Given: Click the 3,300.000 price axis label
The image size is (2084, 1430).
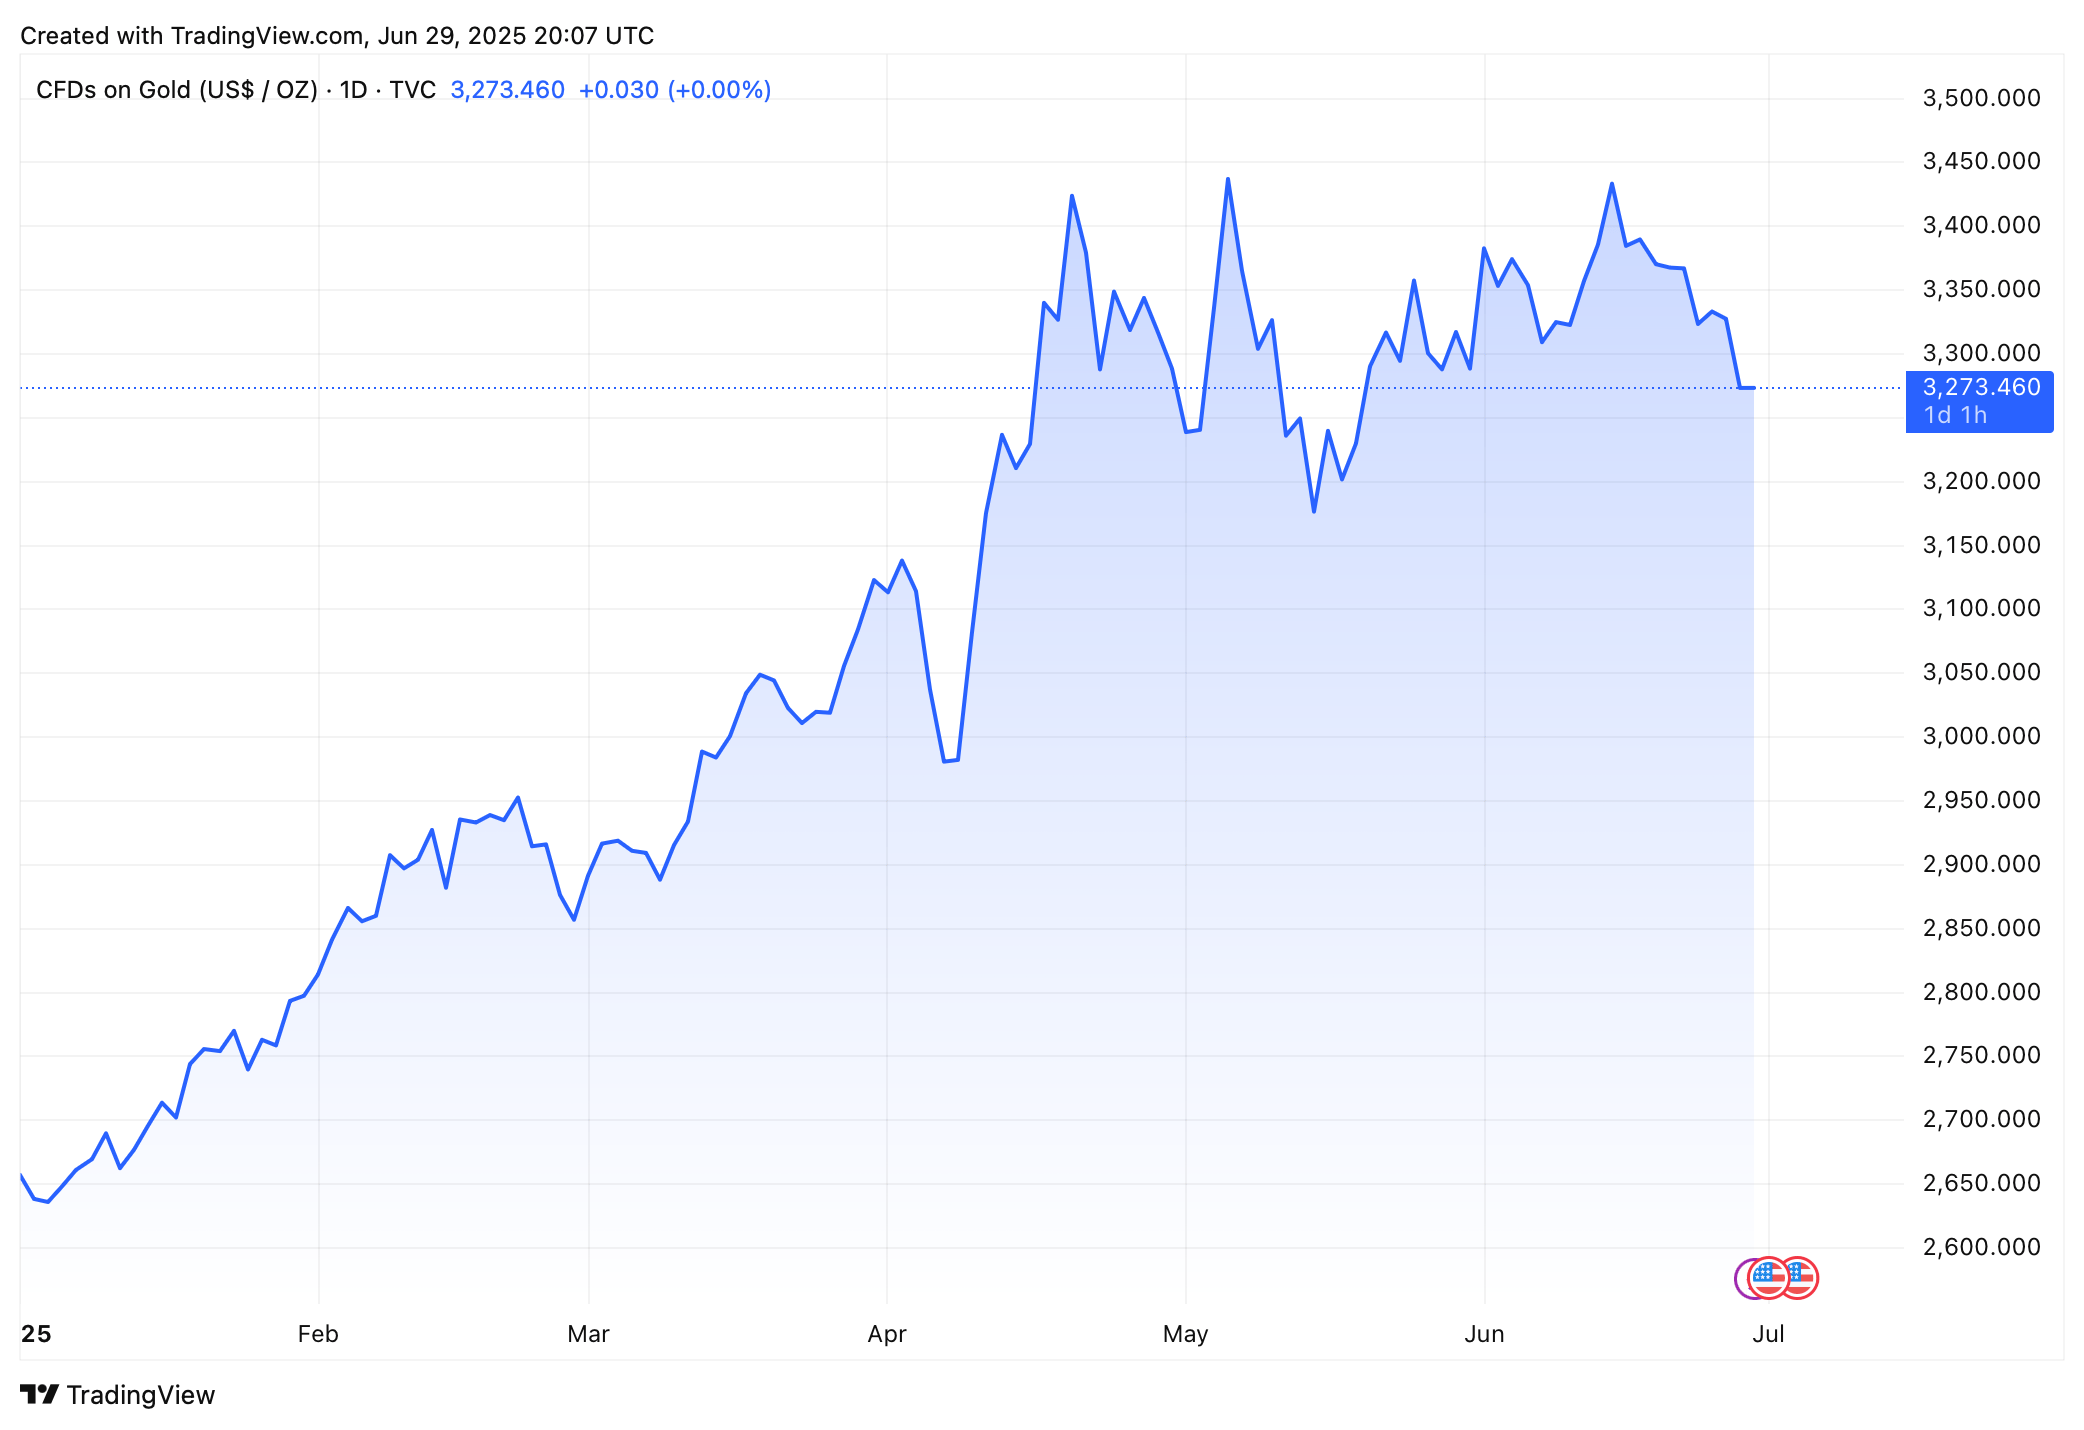Looking at the screenshot, I should [1981, 353].
